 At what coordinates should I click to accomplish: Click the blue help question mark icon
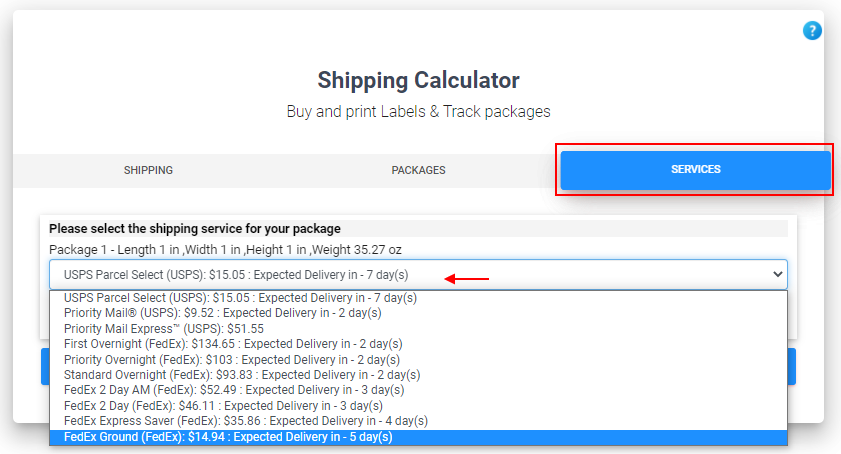812,31
